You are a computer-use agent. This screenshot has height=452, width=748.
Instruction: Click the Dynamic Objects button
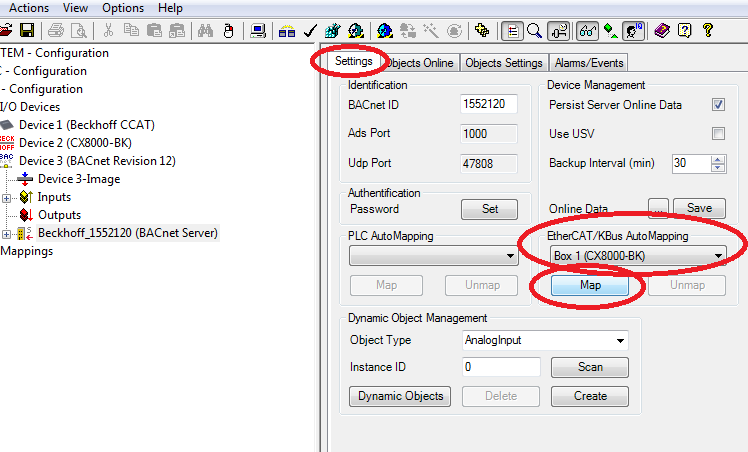pos(400,396)
